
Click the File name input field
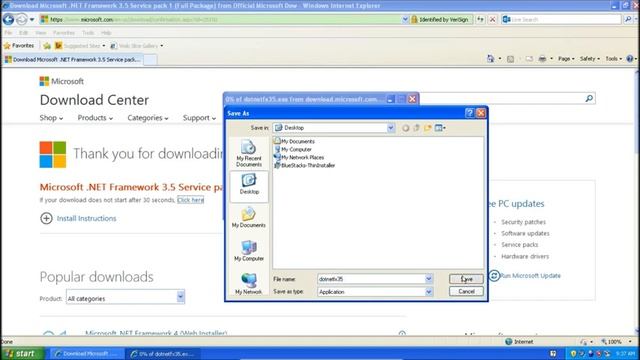pos(371,279)
